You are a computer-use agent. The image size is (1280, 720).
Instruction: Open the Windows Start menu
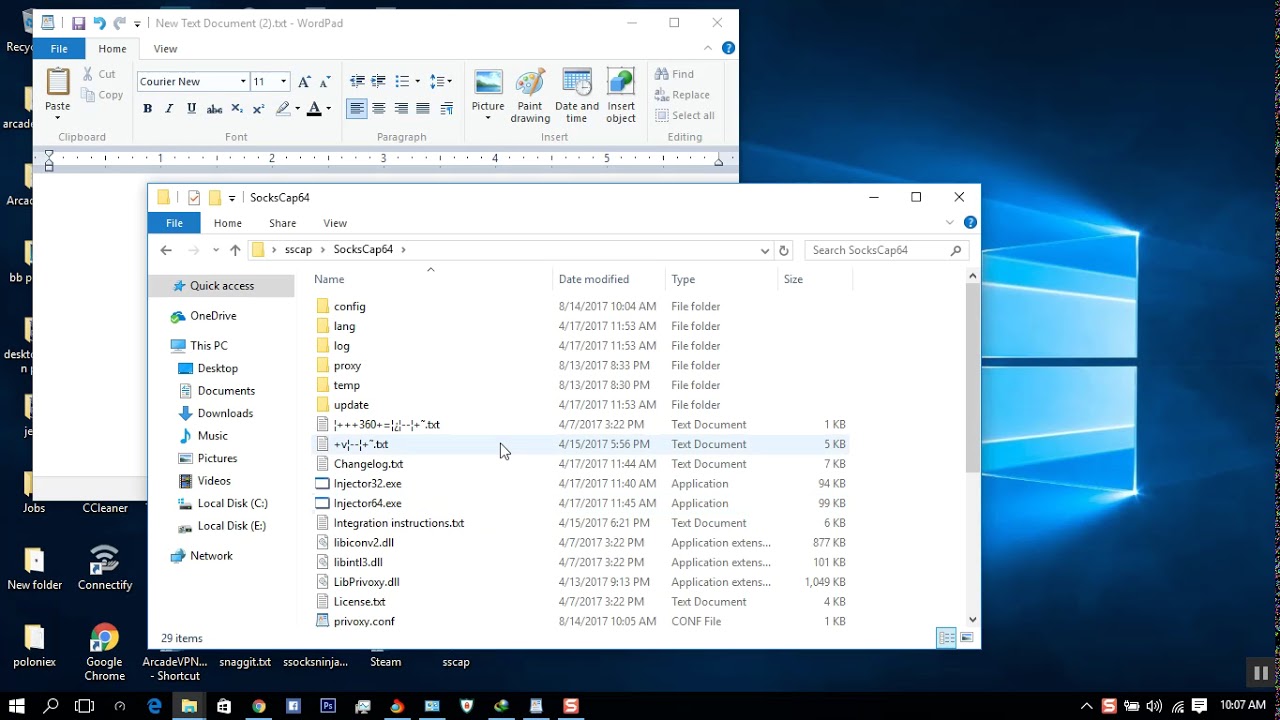17,706
